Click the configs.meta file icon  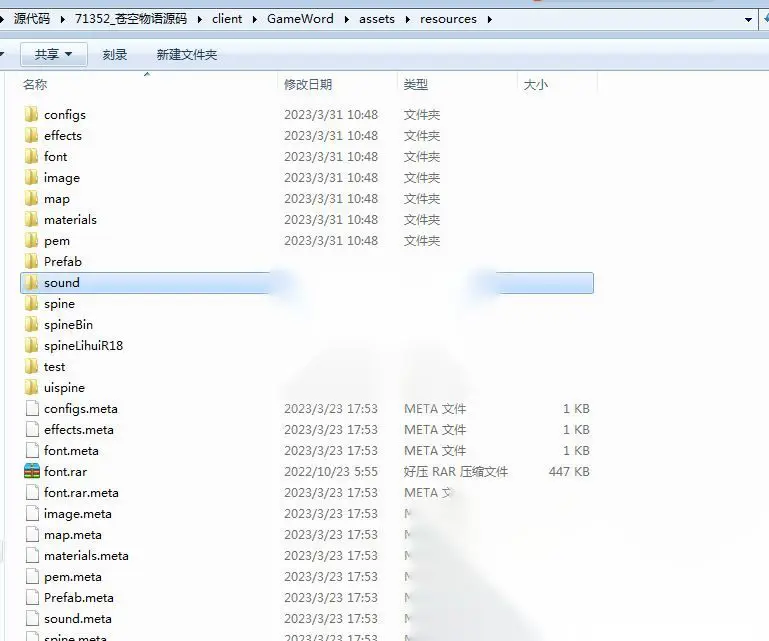pyautogui.click(x=32, y=409)
